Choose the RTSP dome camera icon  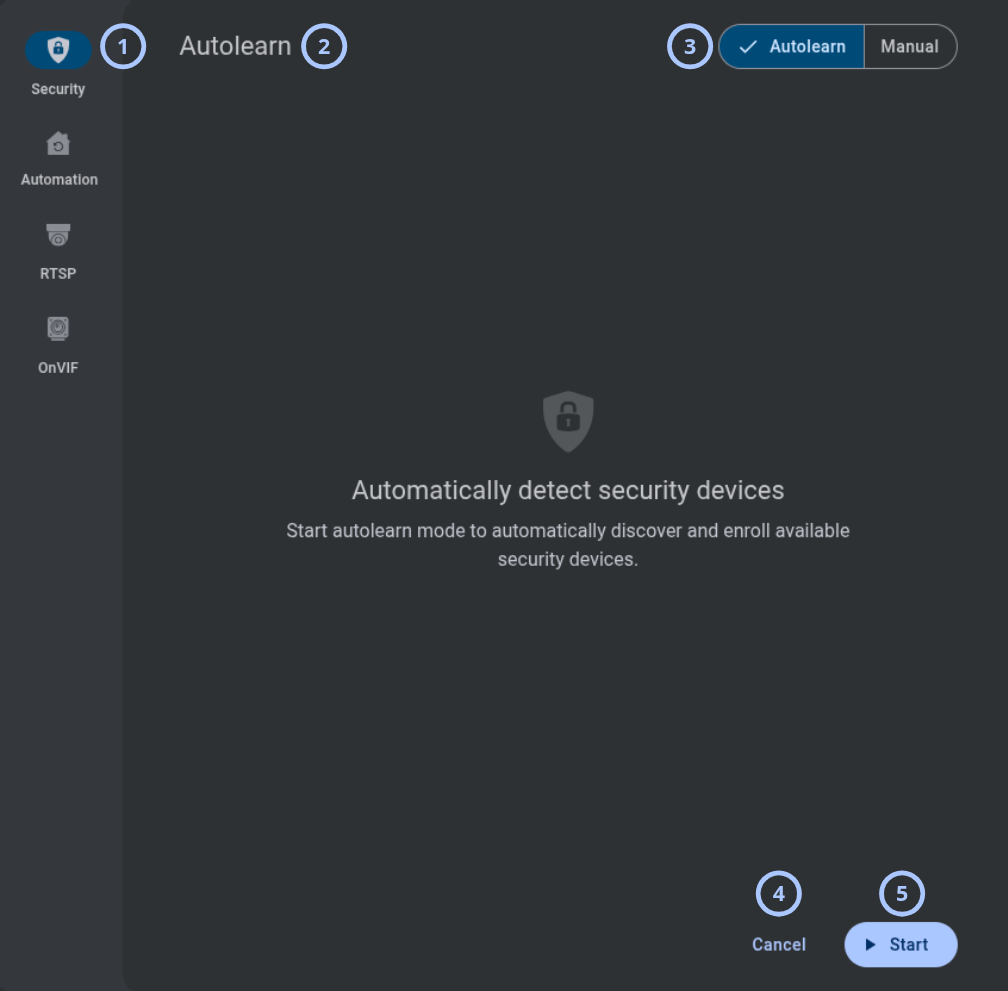coord(58,235)
